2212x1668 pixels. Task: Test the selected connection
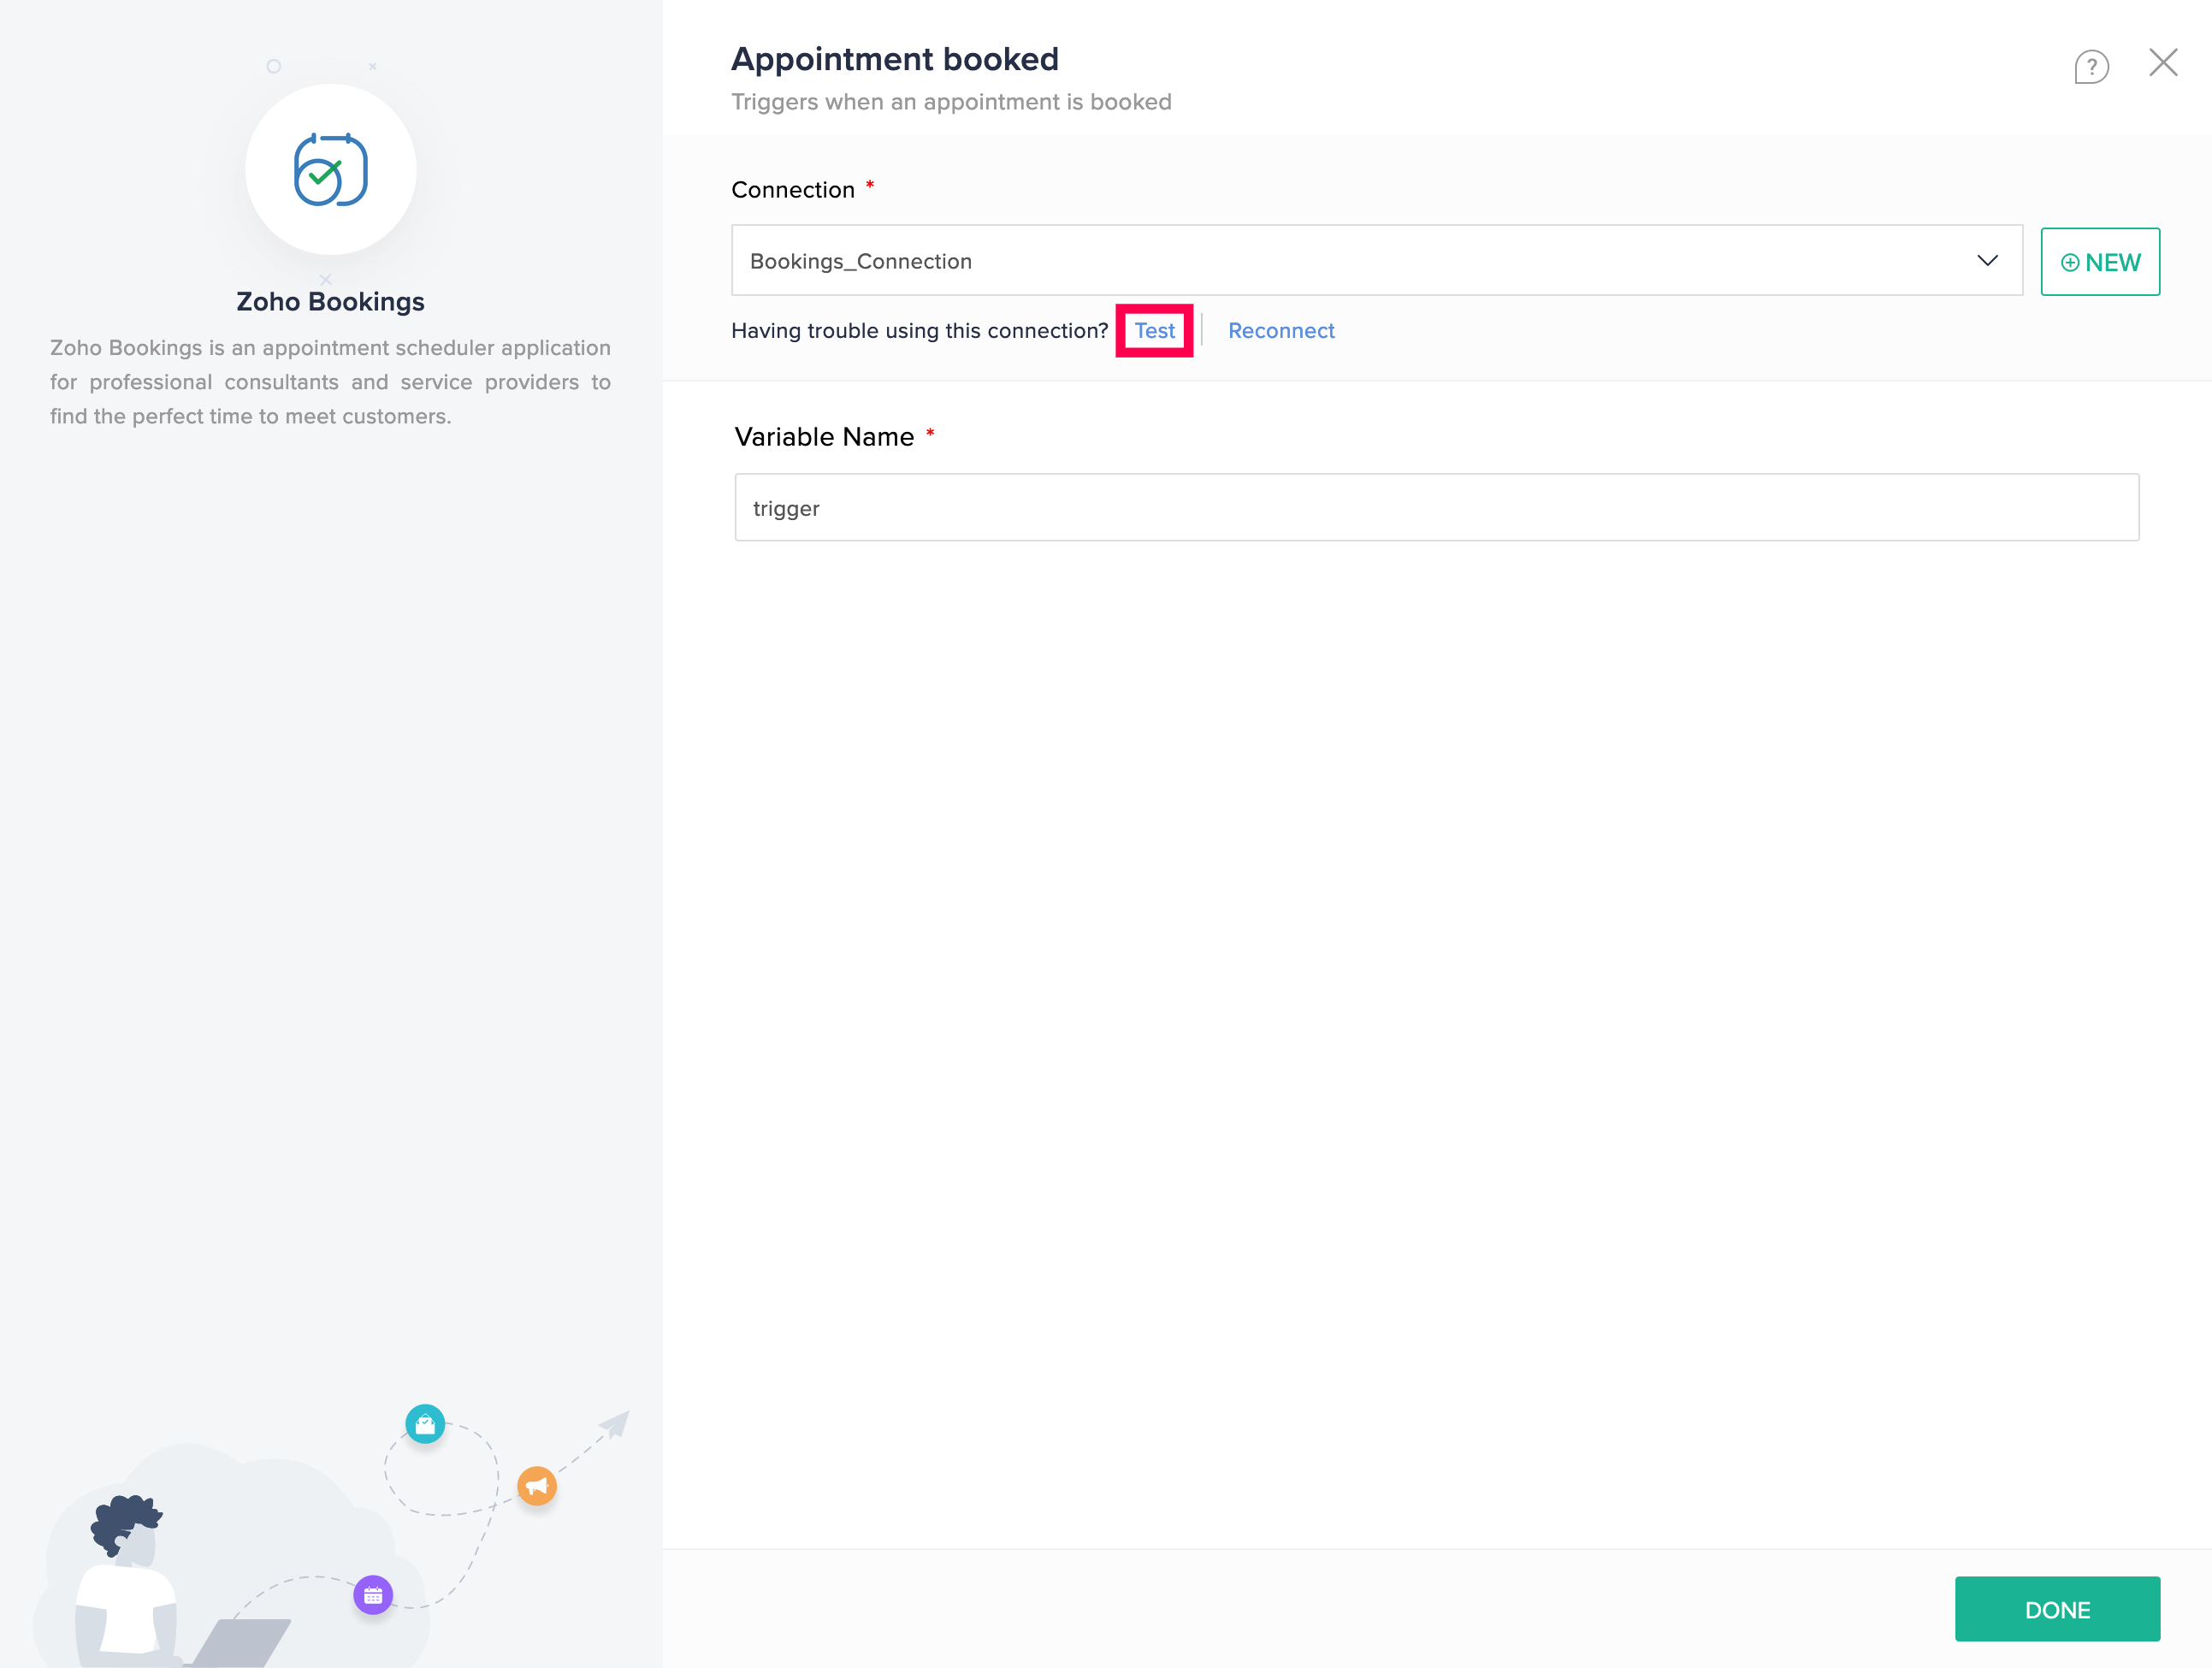click(1154, 331)
